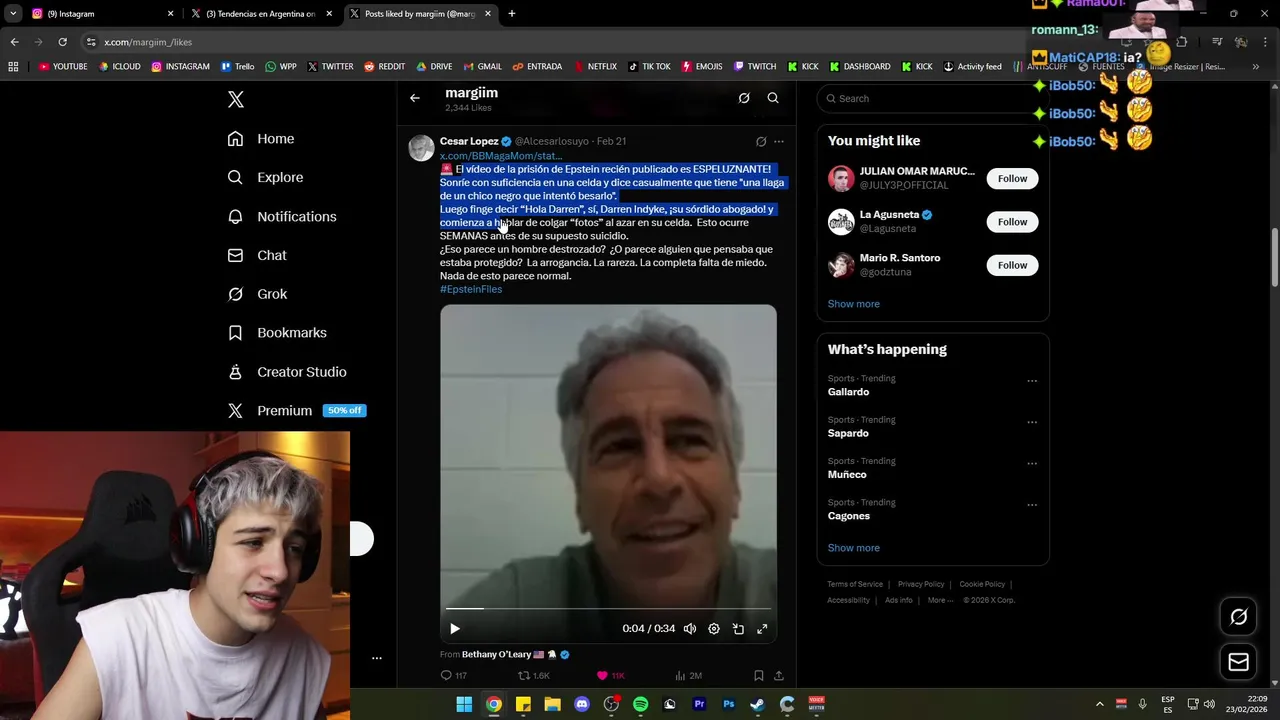Follow JULIAN OMAR MARUC...

coord(1012,179)
